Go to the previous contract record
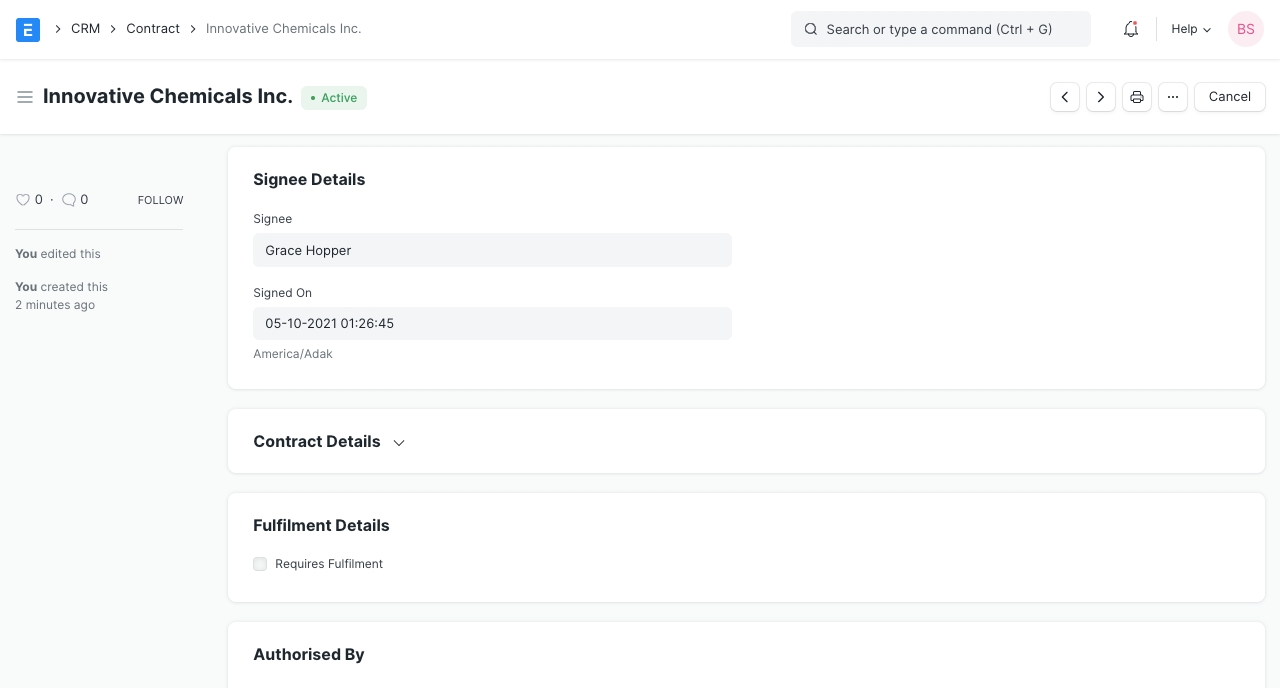Image resolution: width=1280 pixels, height=688 pixels. pos(1065,97)
